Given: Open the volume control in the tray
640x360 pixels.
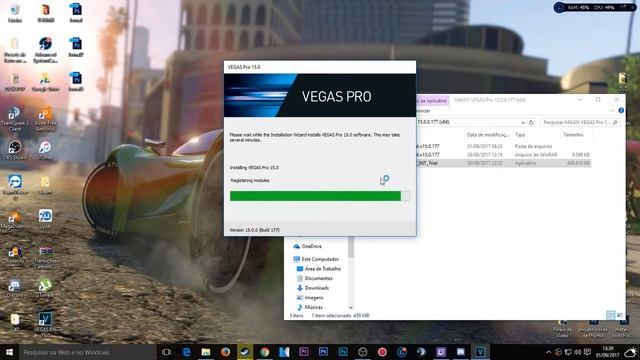Looking at the screenshot, I should coord(578,352).
